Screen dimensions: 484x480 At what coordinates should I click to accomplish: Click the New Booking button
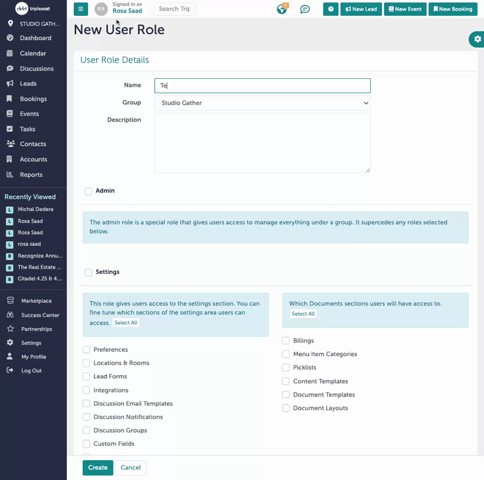click(x=453, y=9)
